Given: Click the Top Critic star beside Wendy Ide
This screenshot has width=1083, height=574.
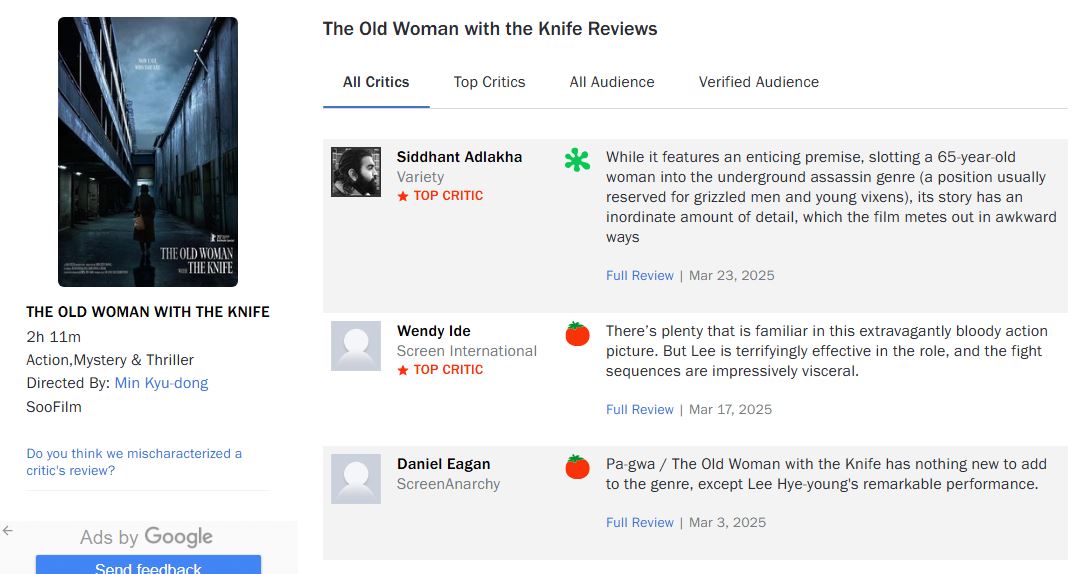Looking at the screenshot, I should click(x=403, y=370).
